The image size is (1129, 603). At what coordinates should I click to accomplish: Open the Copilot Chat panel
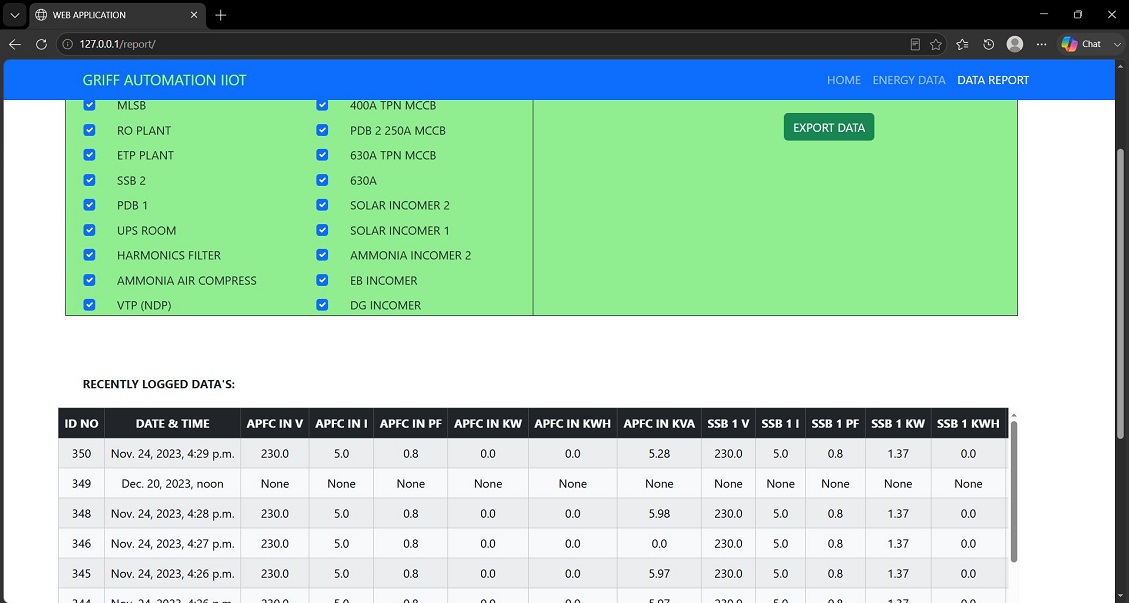coord(1081,44)
